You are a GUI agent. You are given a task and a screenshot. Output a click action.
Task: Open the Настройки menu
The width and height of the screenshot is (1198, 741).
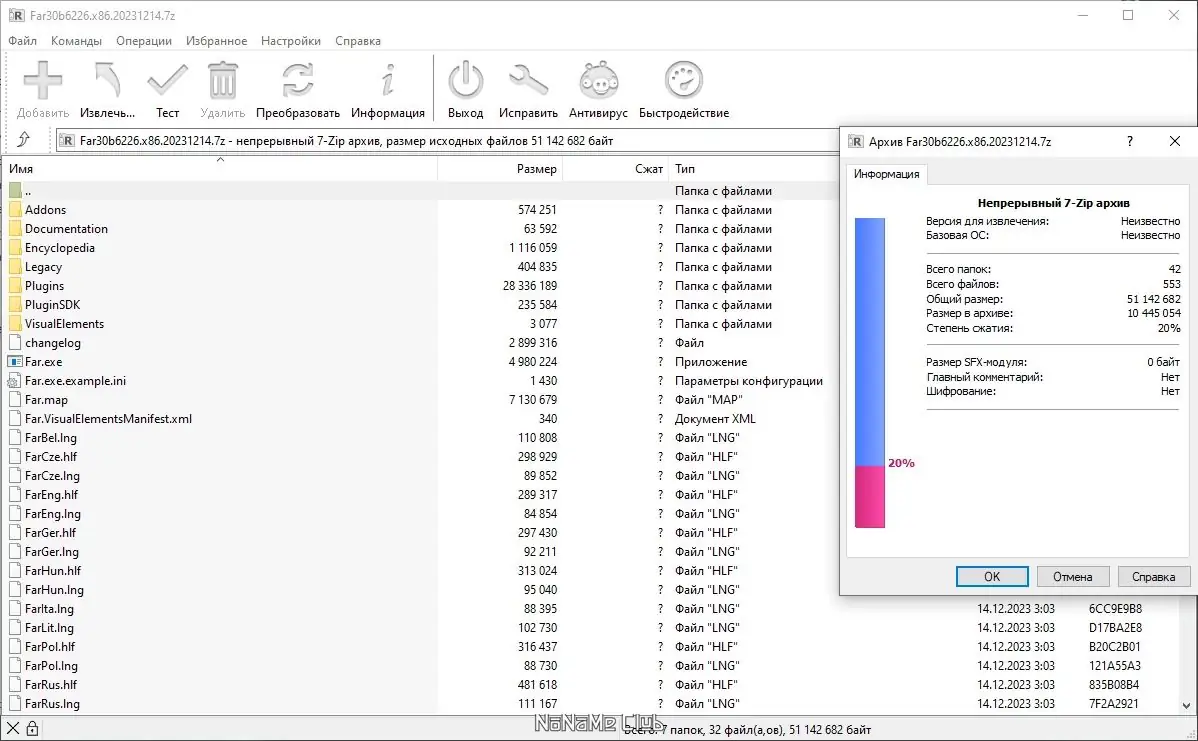click(x=290, y=40)
